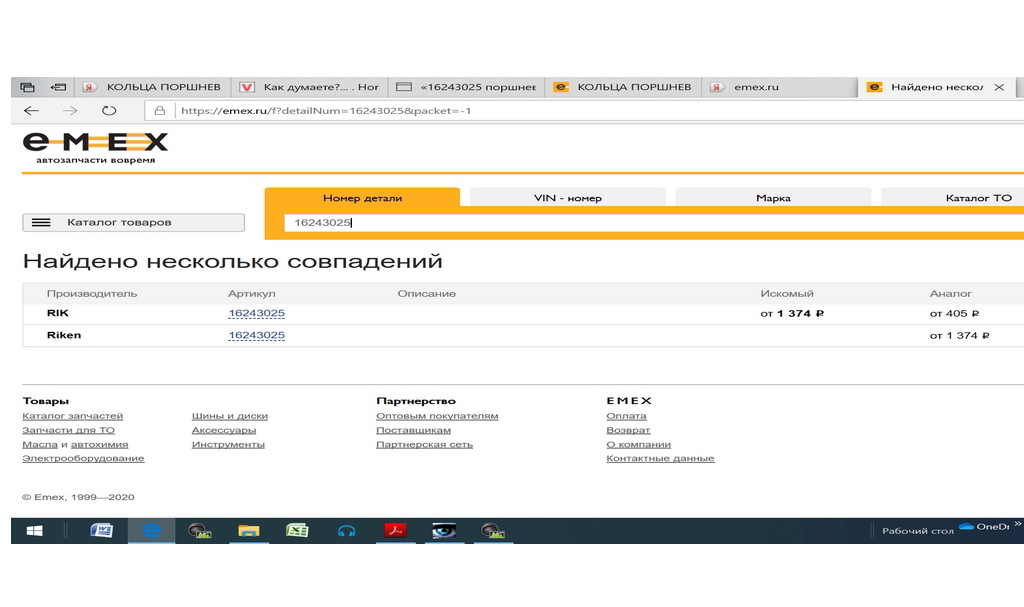Click the browser forward arrow
Viewport: 1024px width, 607px height.
(70, 110)
